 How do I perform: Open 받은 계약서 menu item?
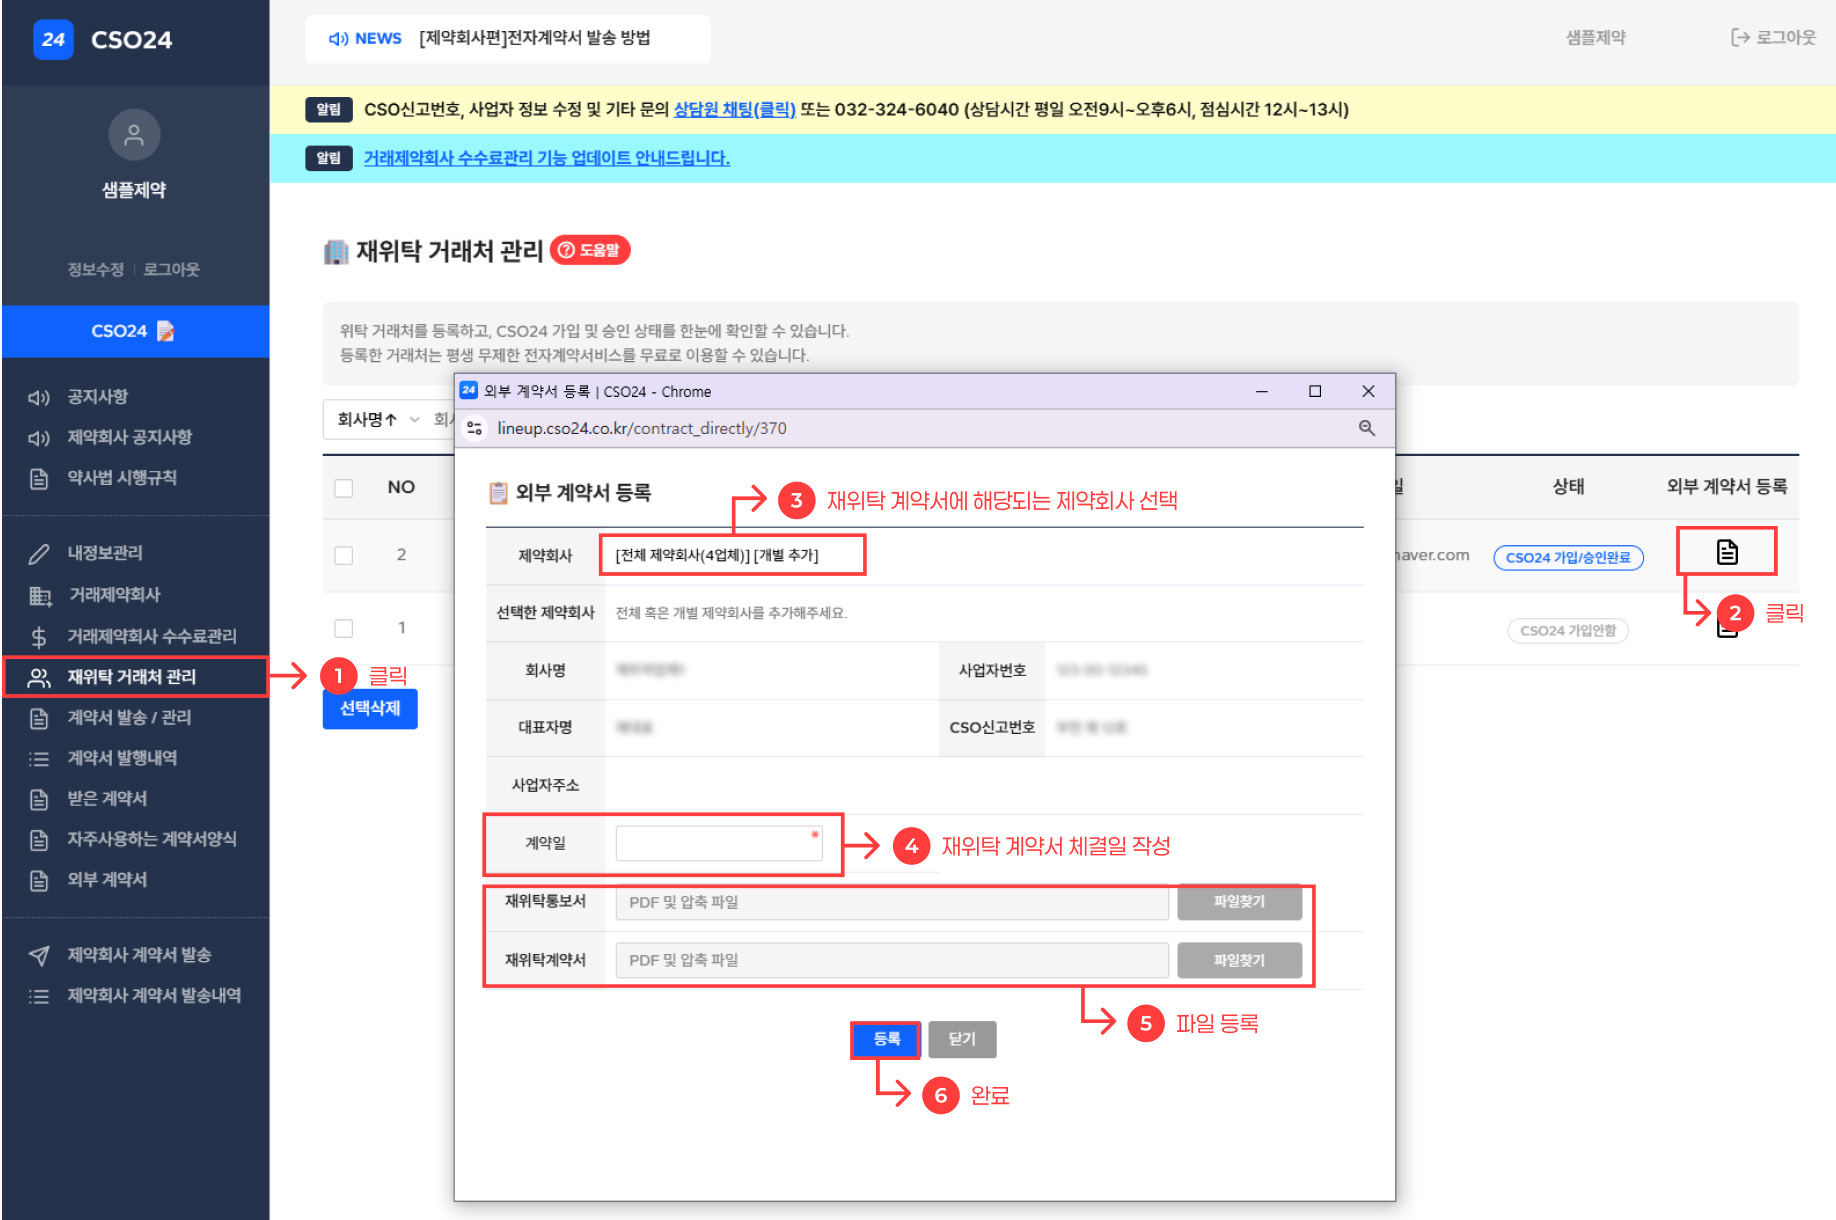click(107, 798)
